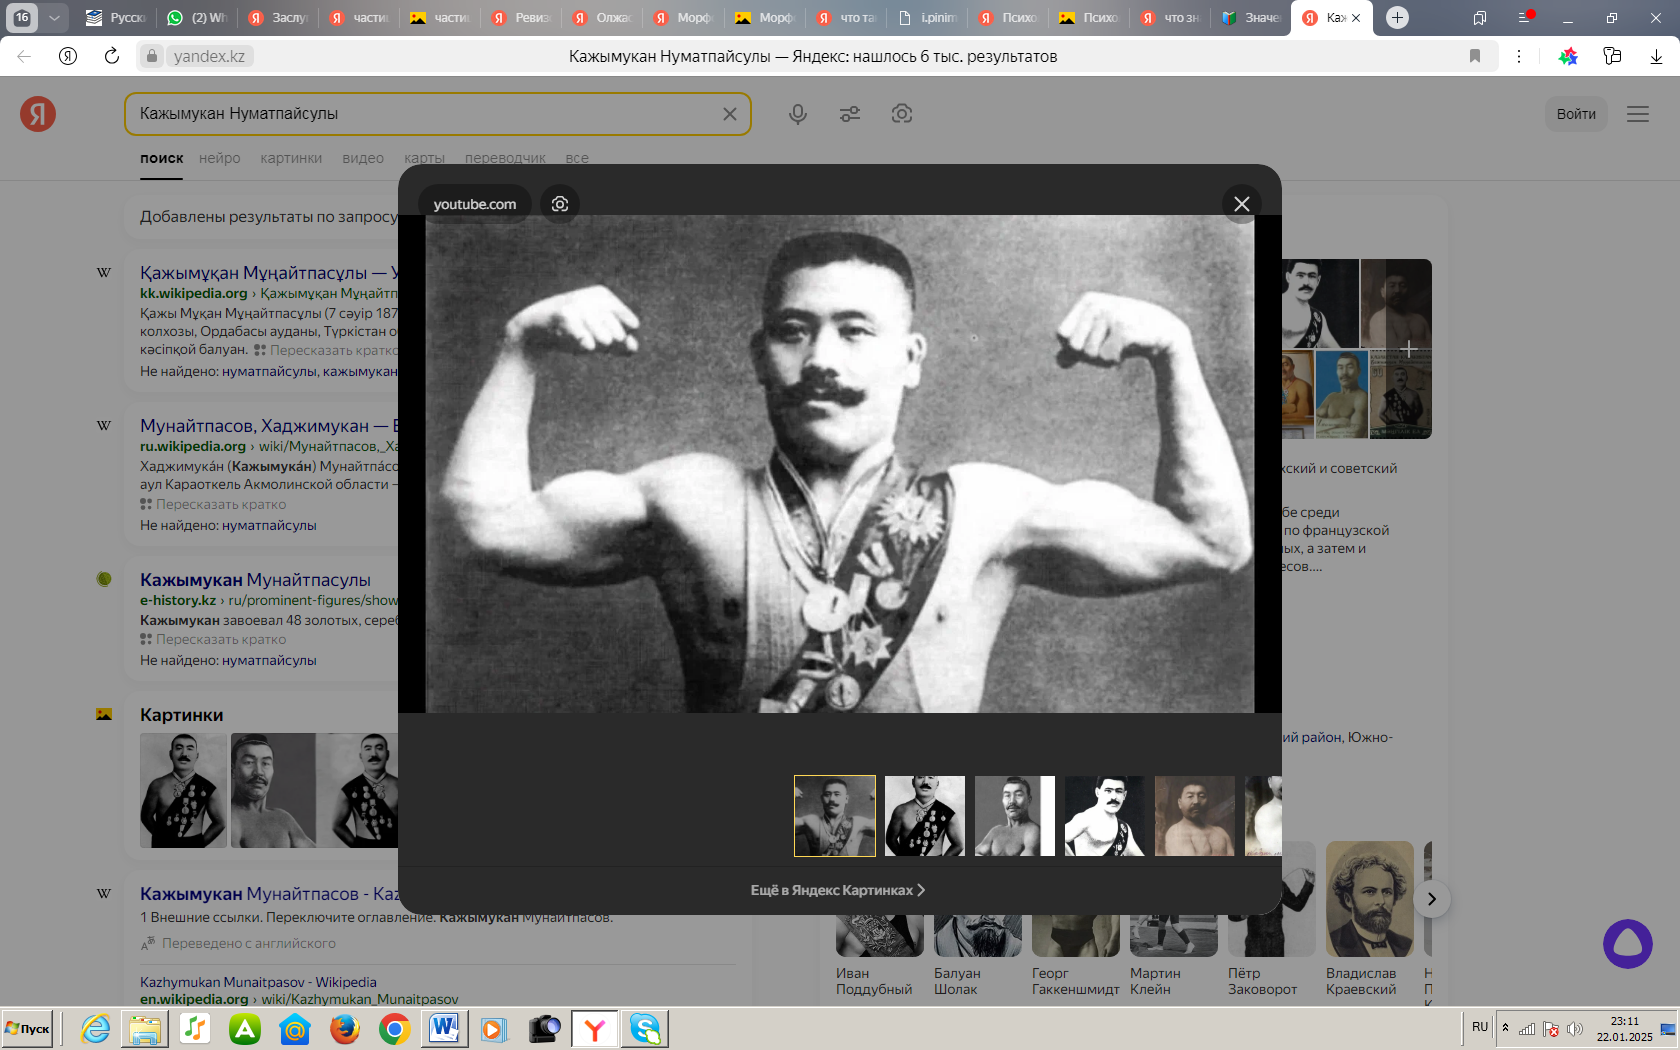
Task: Close the image preview popup
Action: (x=1241, y=204)
